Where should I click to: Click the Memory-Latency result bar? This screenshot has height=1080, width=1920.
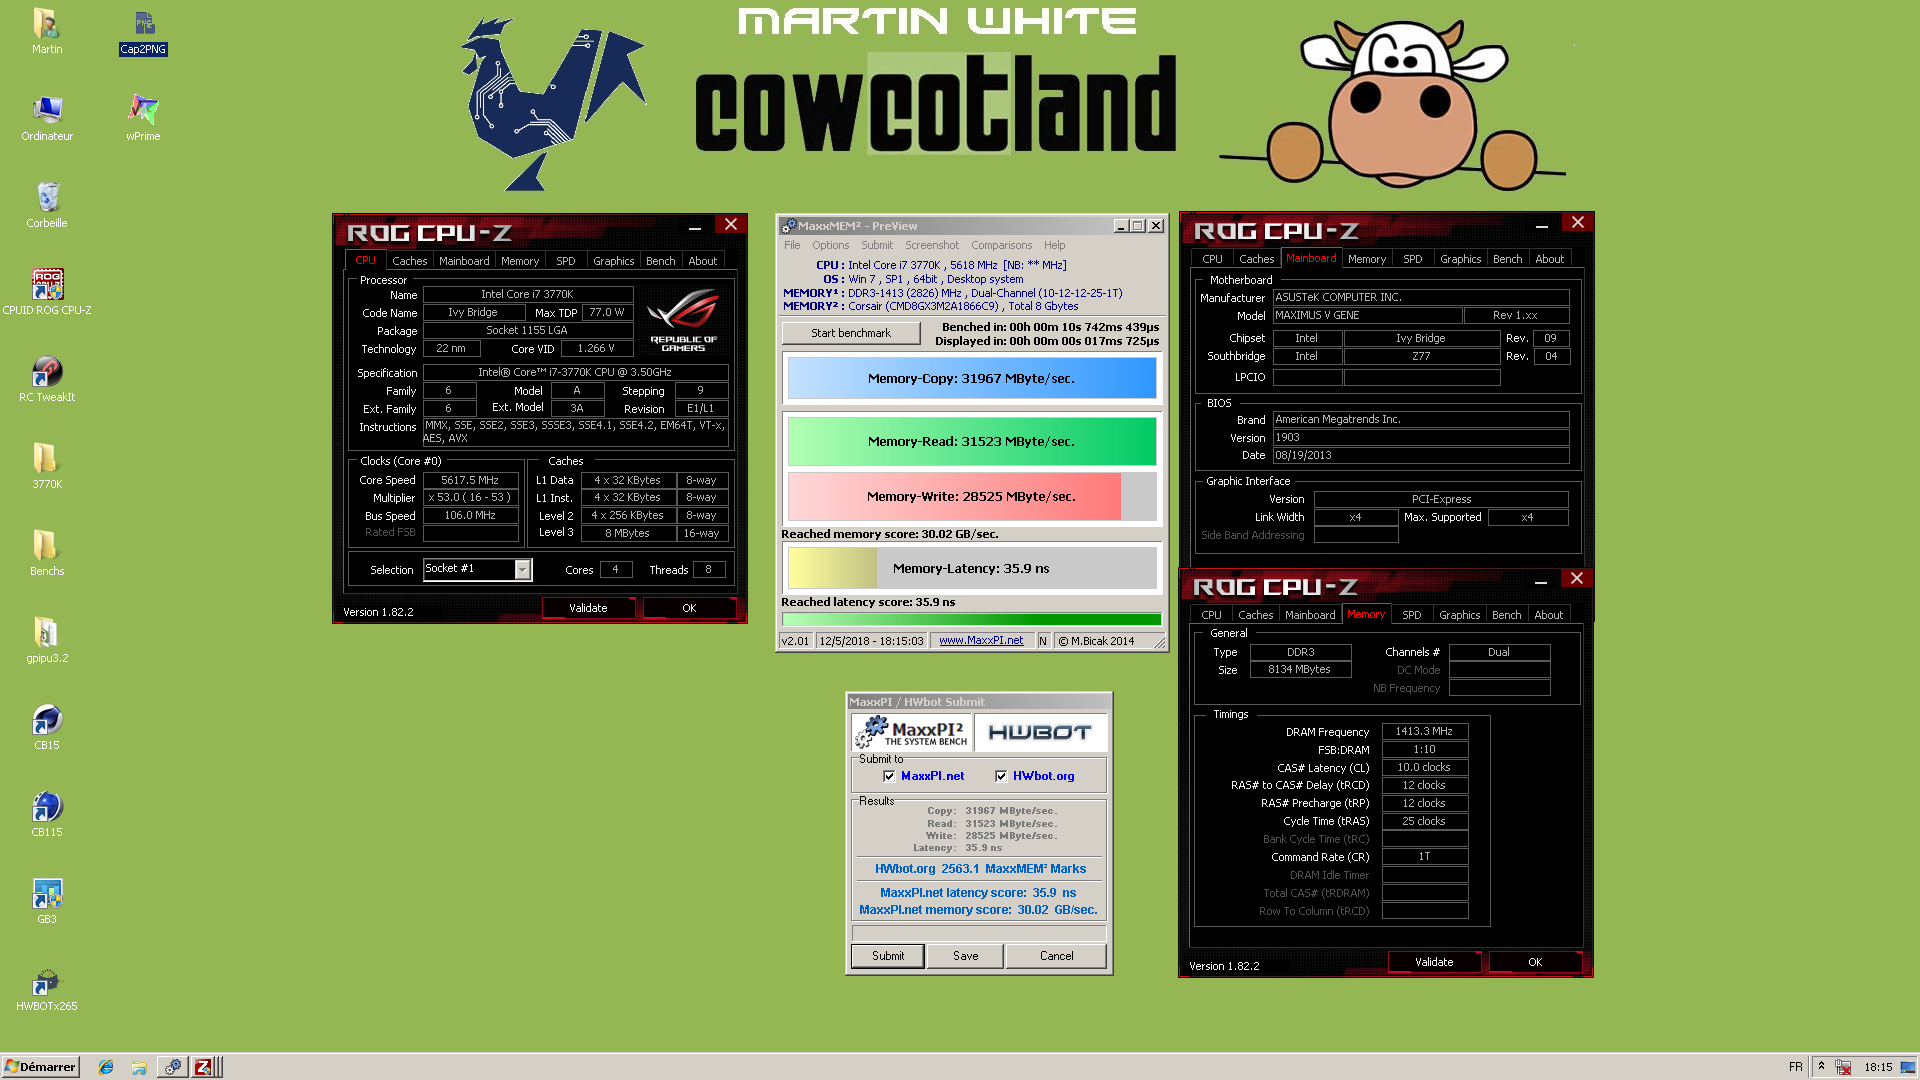point(972,569)
